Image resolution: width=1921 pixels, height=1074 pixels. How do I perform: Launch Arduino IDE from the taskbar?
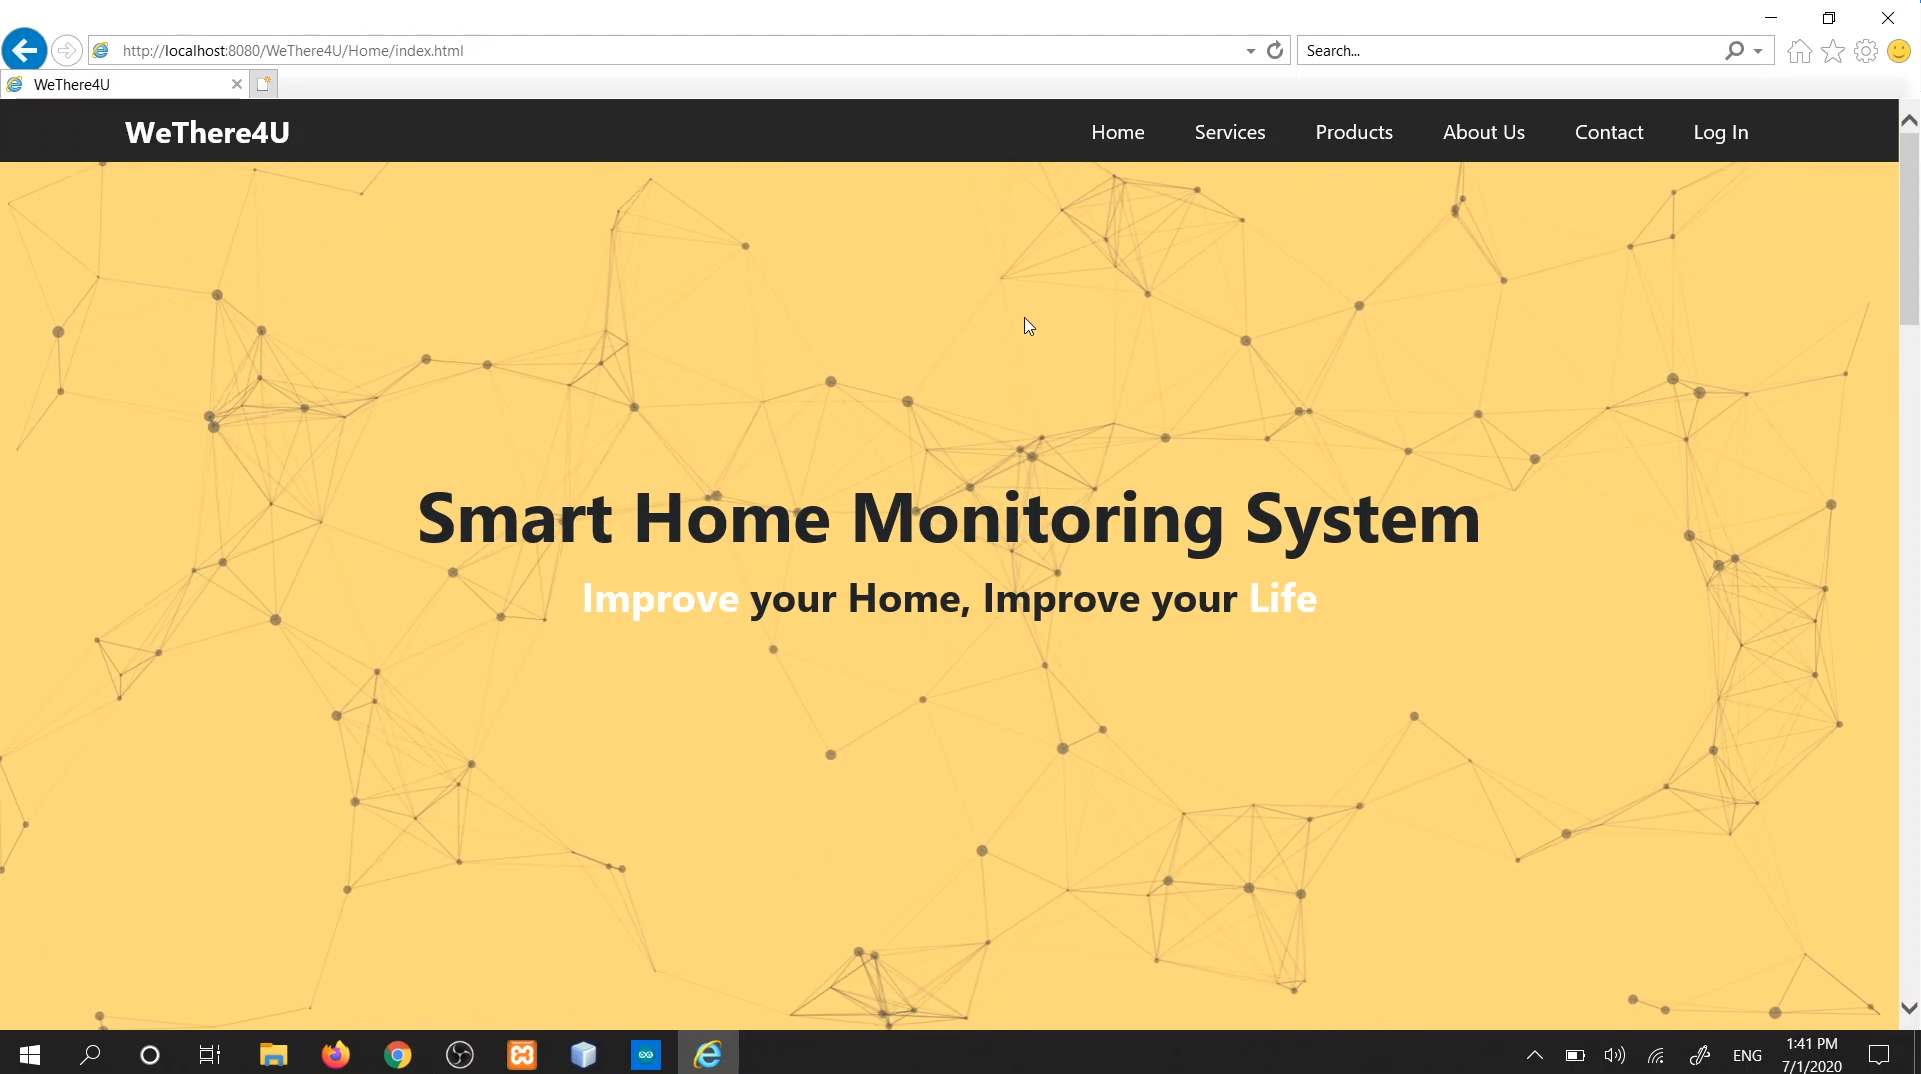pos(646,1054)
